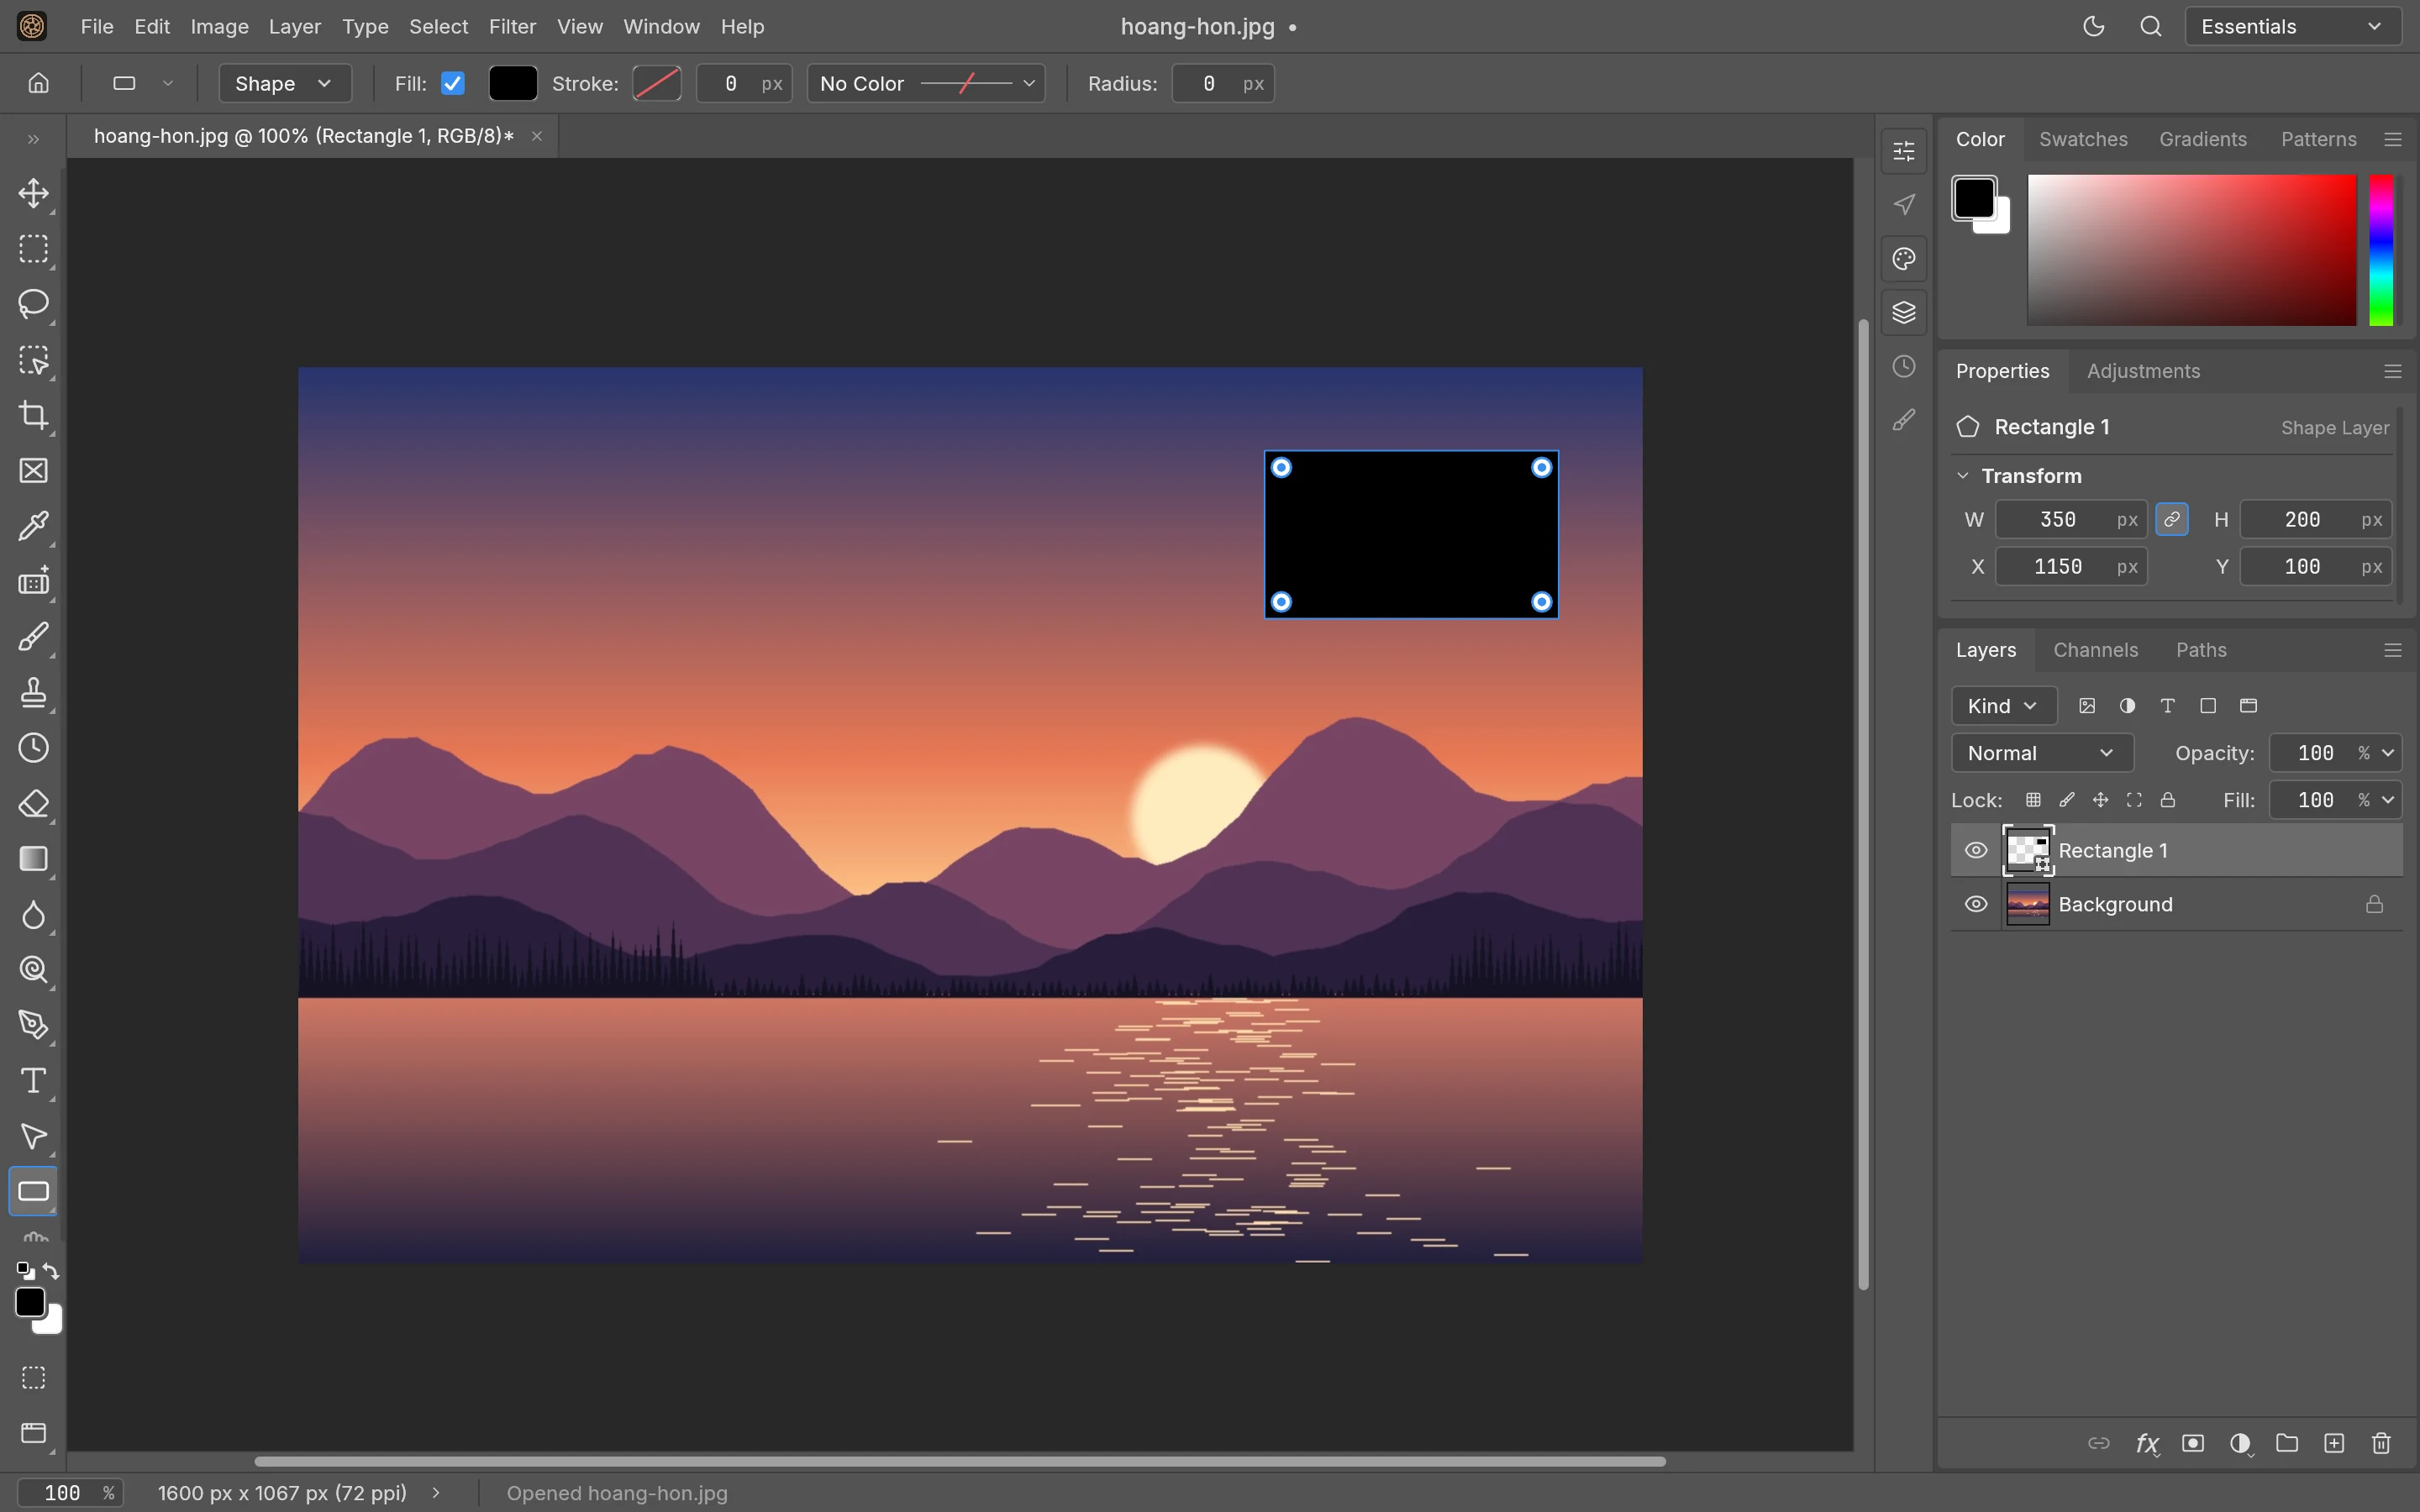This screenshot has height=1512, width=2420.
Task: Open the Shape mode dropdown
Action: (284, 83)
